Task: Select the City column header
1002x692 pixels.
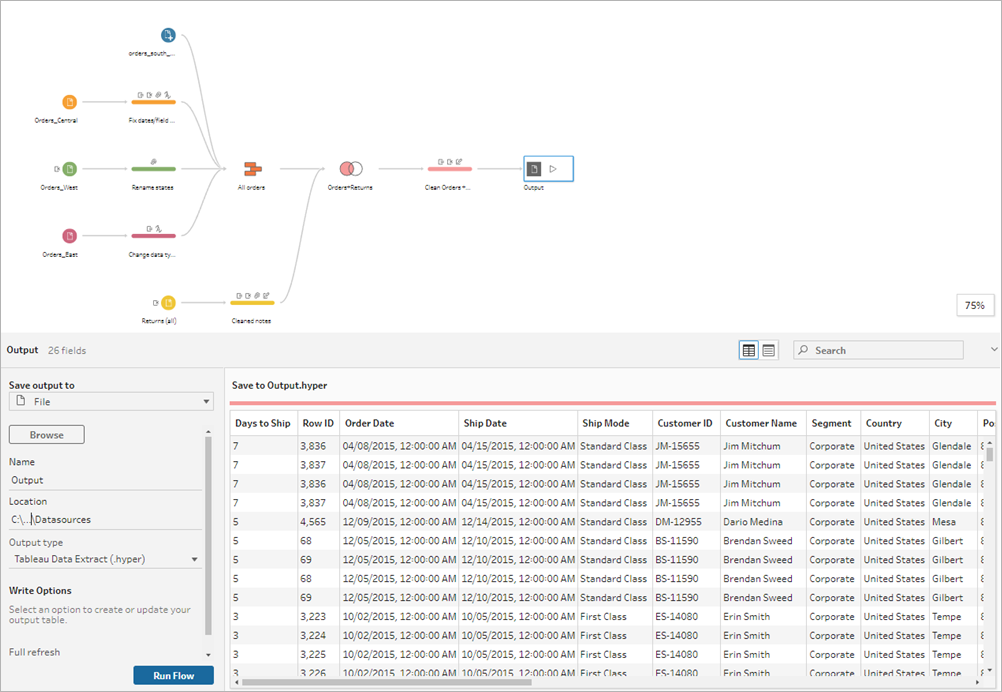Action: (x=953, y=423)
